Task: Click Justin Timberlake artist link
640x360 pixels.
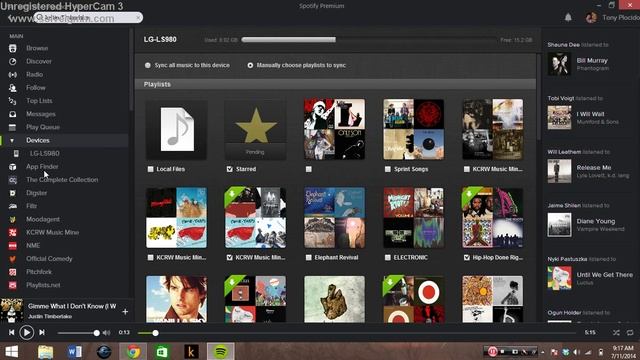Action: point(50,316)
